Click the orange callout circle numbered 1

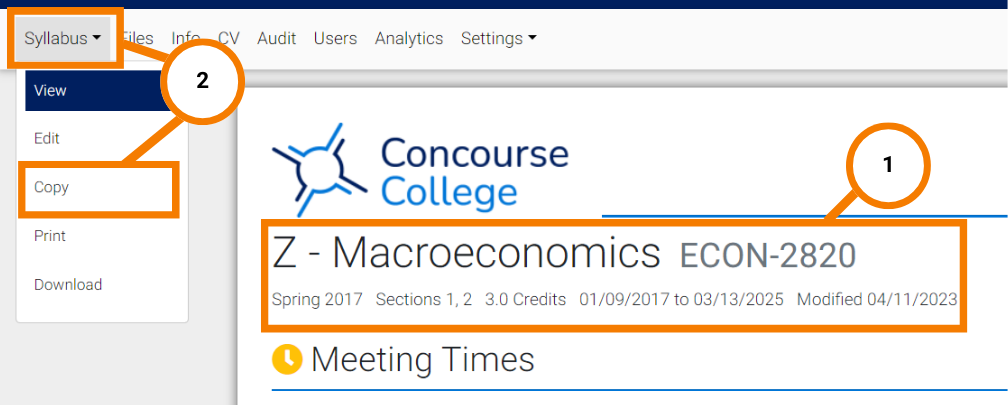click(x=888, y=166)
